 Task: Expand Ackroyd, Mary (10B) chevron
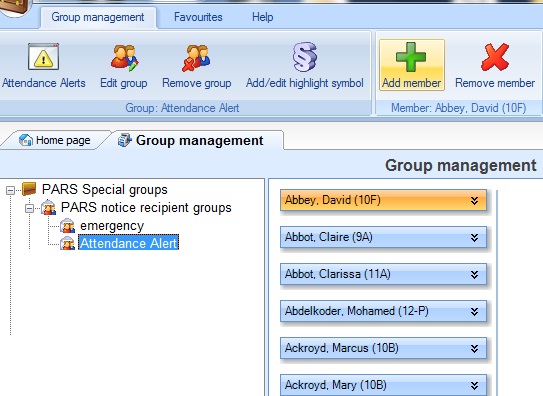pos(474,385)
